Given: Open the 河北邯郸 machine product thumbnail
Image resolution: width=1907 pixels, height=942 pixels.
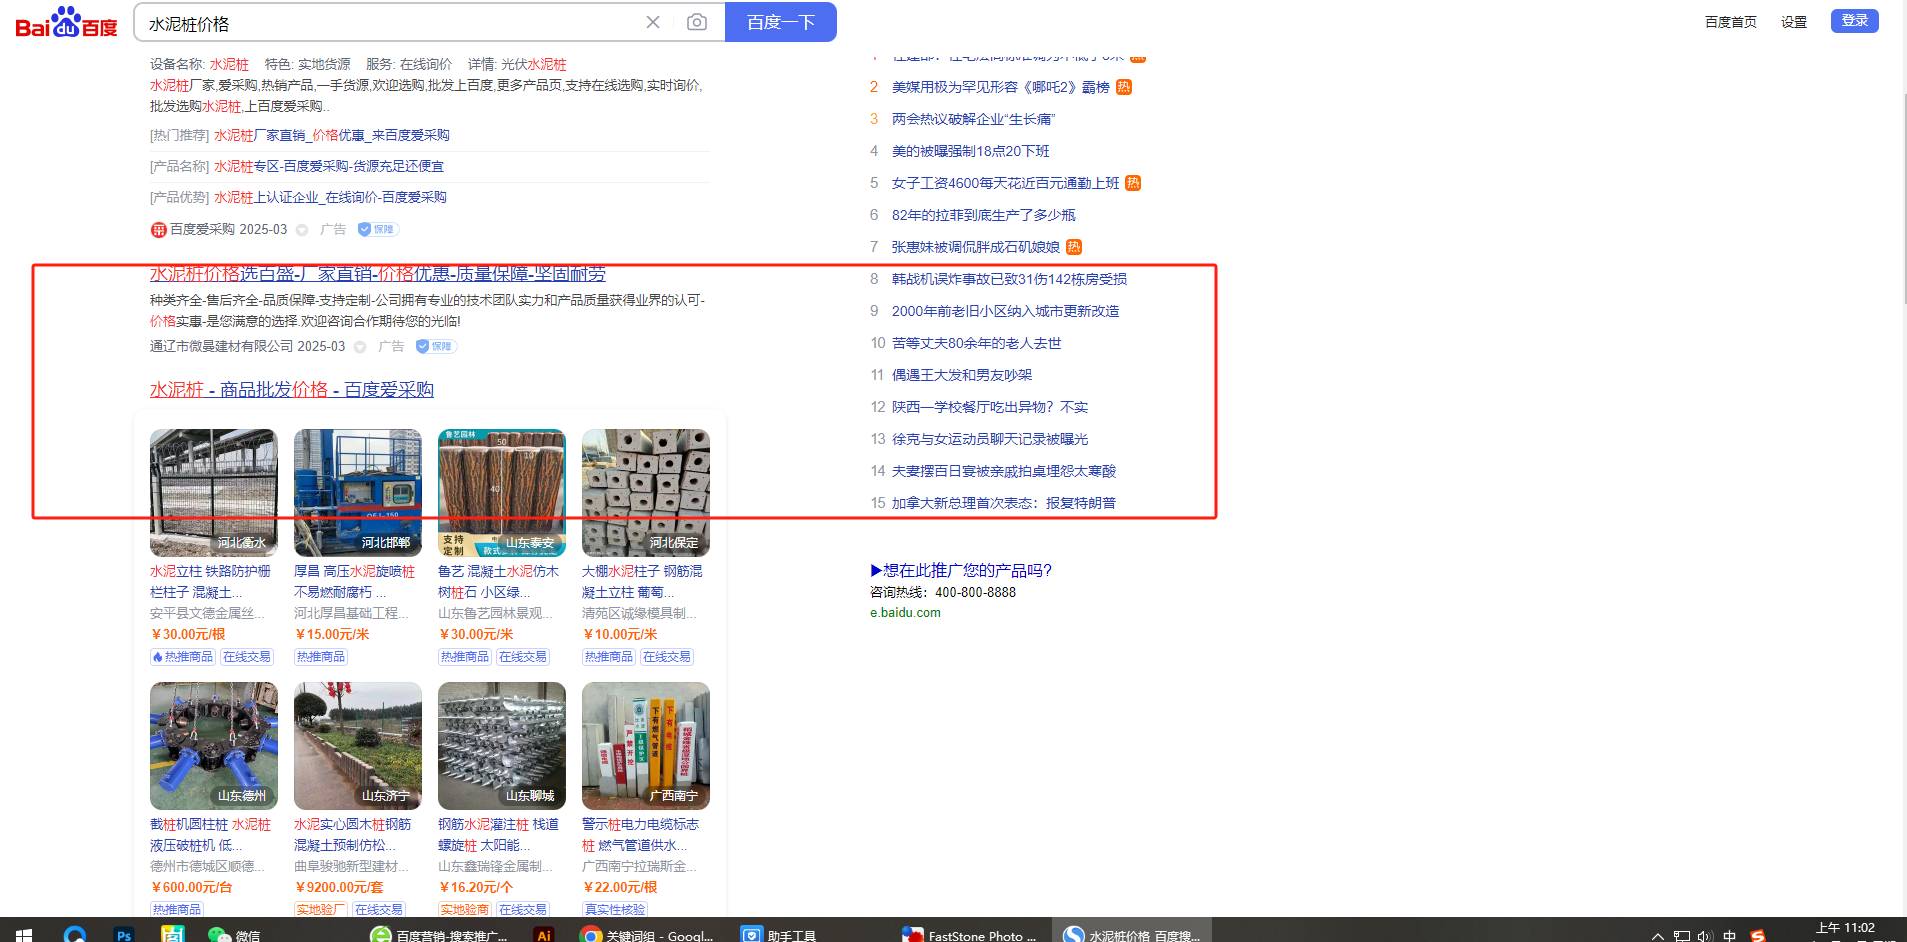Looking at the screenshot, I should 358,493.
